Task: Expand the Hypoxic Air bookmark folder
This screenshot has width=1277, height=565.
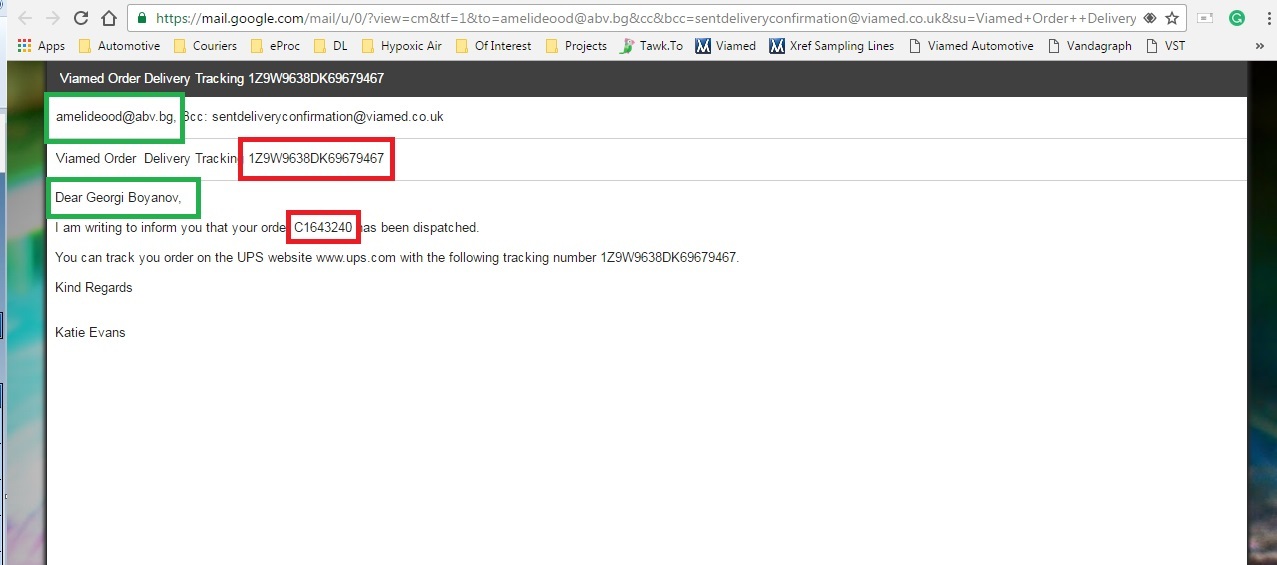Action: [x=403, y=46]
